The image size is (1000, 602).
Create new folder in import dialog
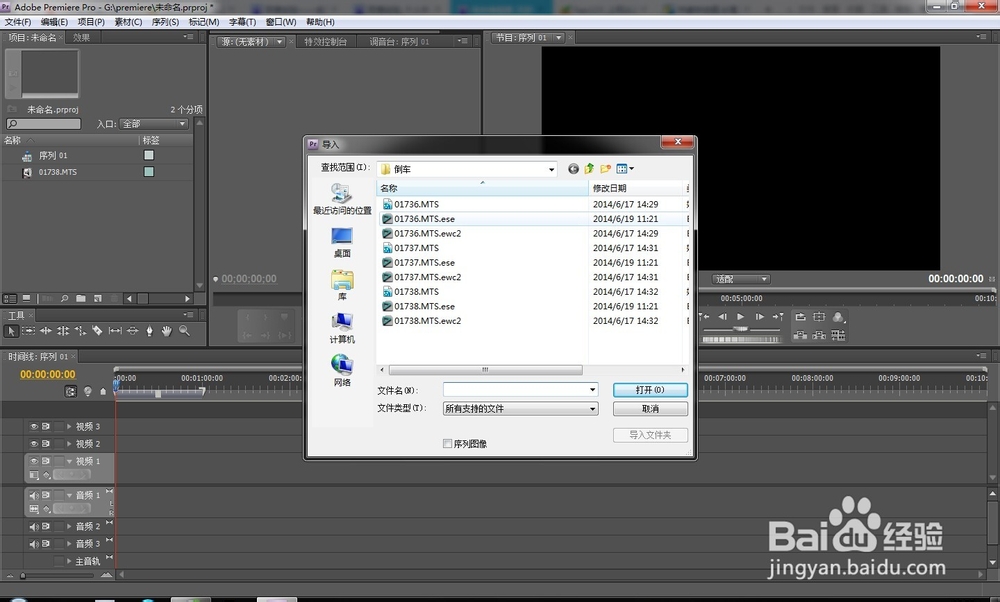605,168
